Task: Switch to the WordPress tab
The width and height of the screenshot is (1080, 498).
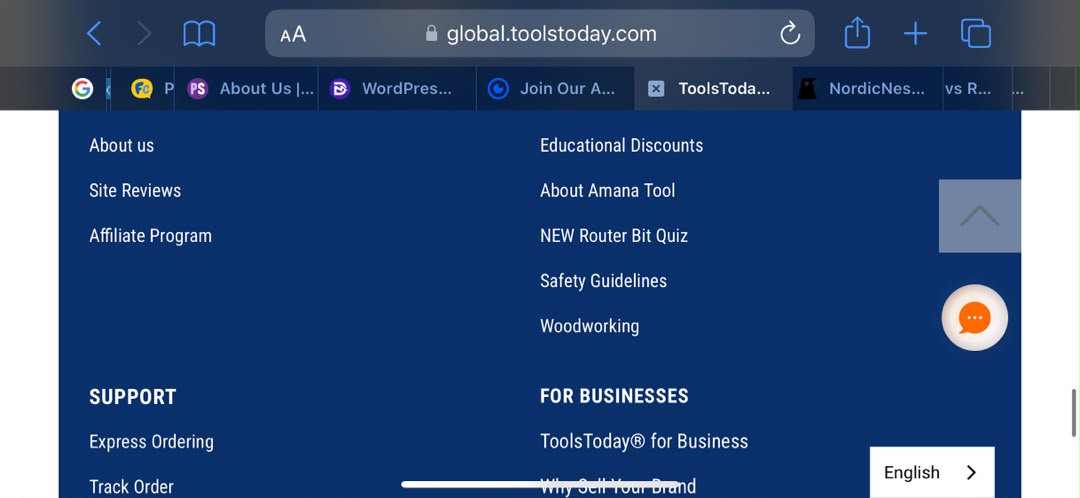Action: [397, 88]
